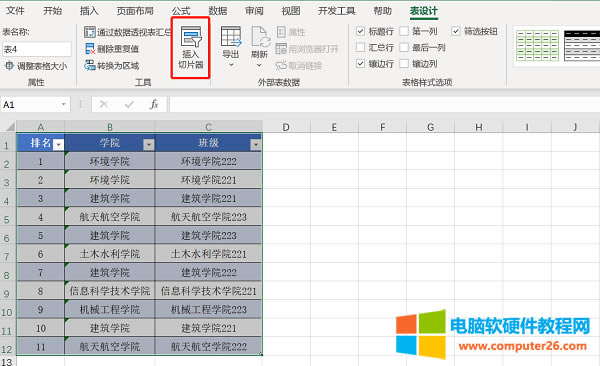Click the insert function fx icon
600x366 pixels.
[154, 104]
